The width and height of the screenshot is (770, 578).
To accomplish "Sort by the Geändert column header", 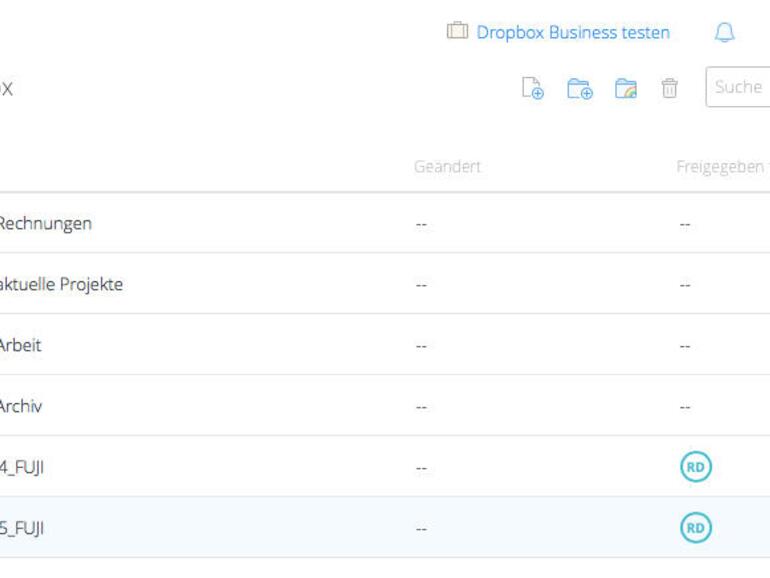I will [447, 167].
